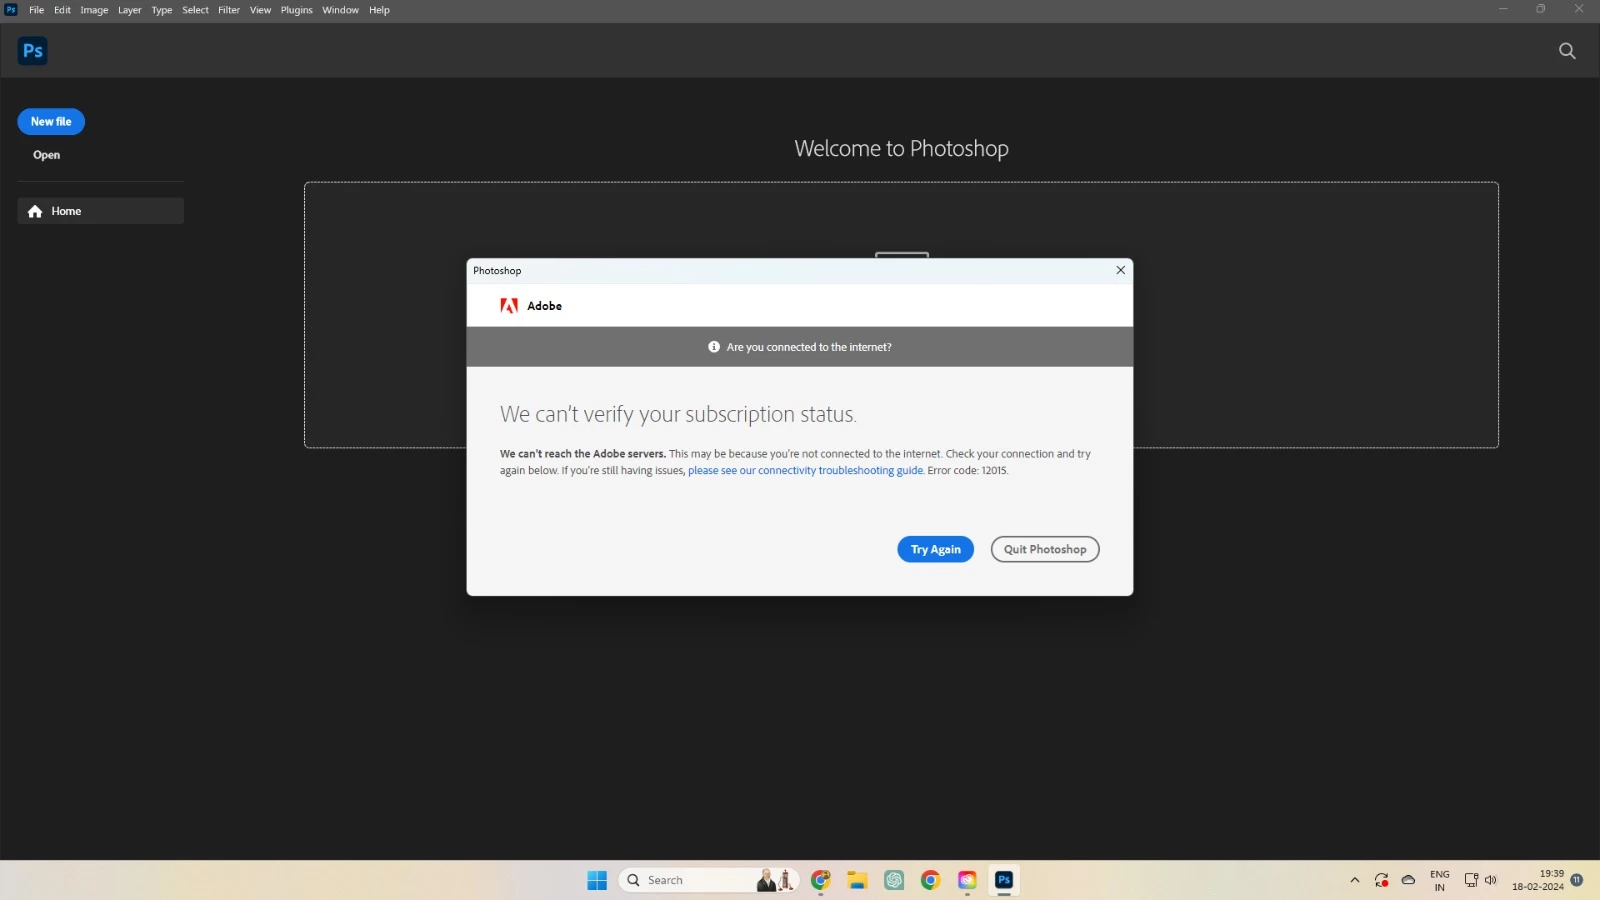Viewport: 1600px width, 900px height.
Task: Click the sync update tray icon
Action: (1381, 880)
